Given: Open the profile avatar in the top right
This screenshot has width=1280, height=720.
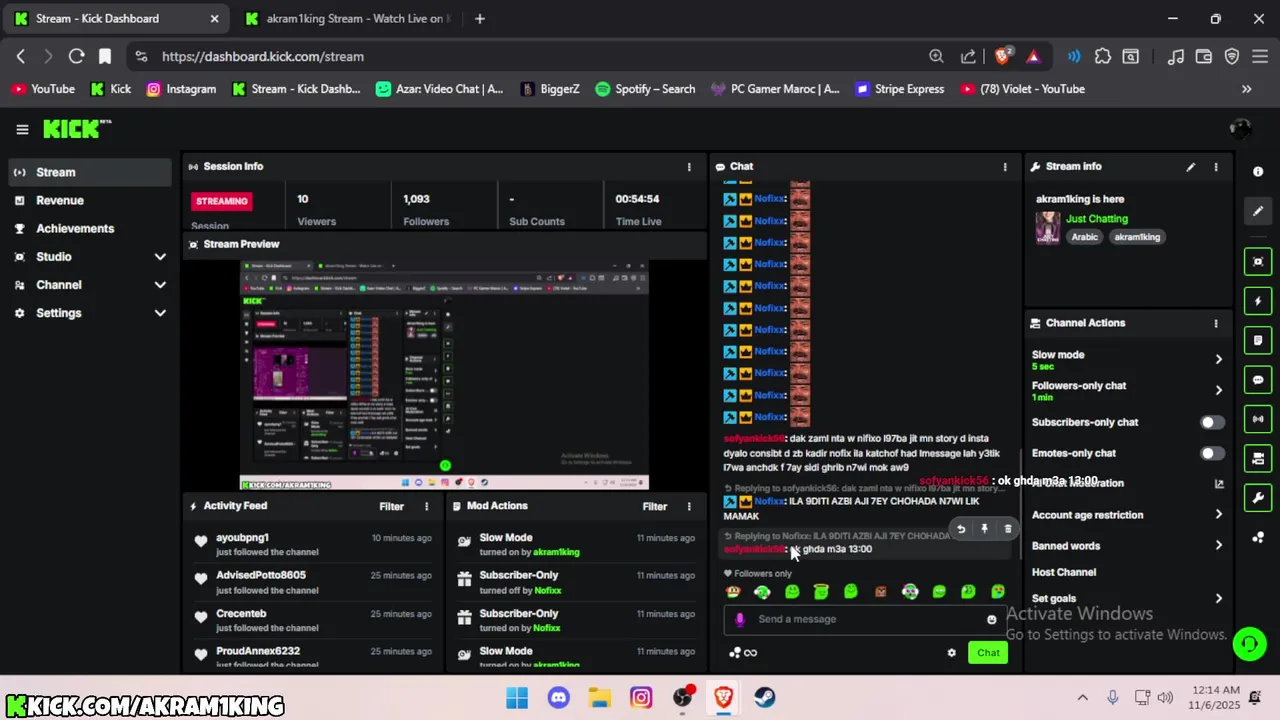Looking at the screenshot, I should click(x=1240, y=129).
